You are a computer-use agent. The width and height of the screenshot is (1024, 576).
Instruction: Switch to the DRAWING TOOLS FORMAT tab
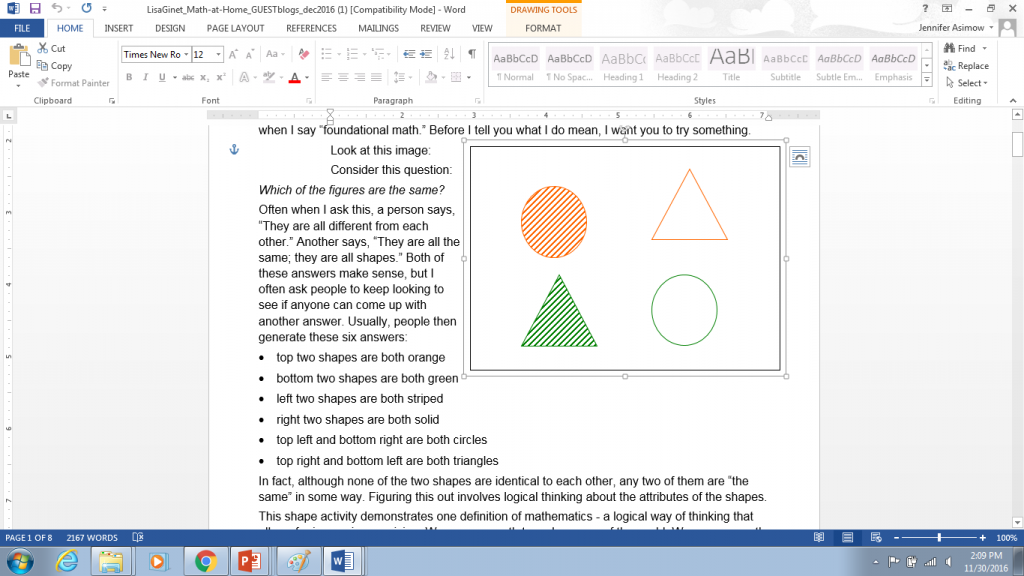[x=543, y=28]
